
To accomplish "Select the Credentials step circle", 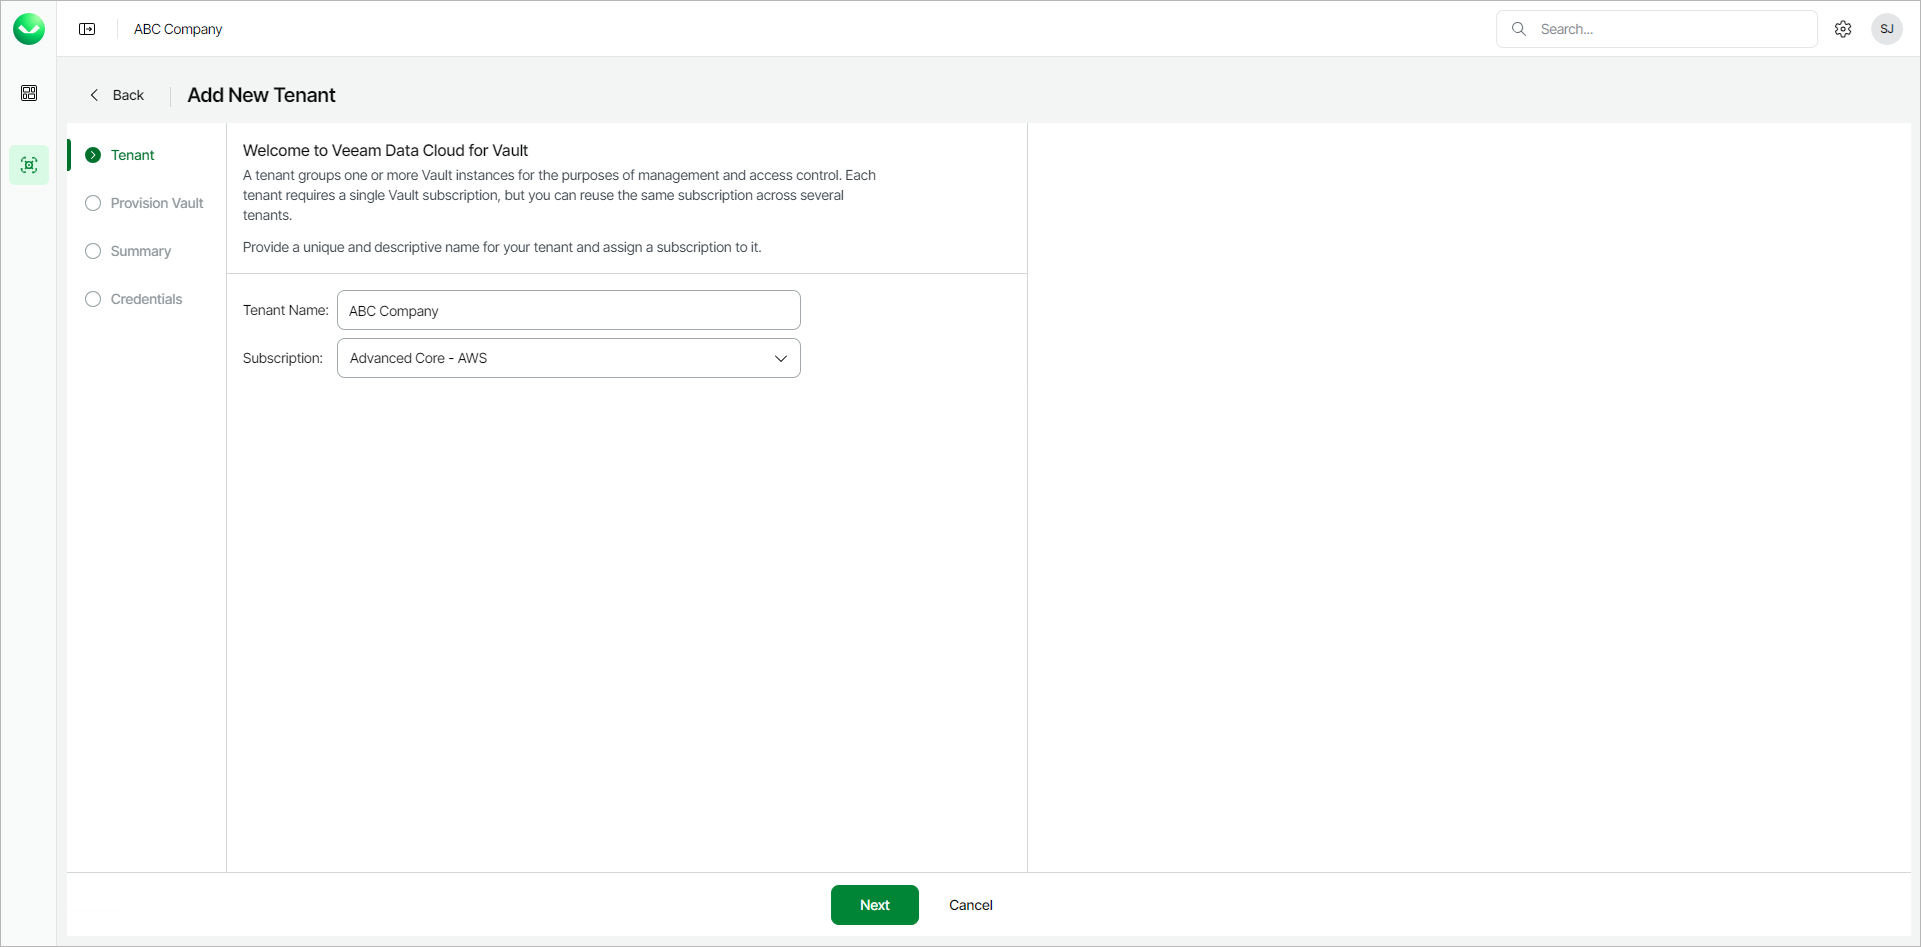I will (93, 299).
